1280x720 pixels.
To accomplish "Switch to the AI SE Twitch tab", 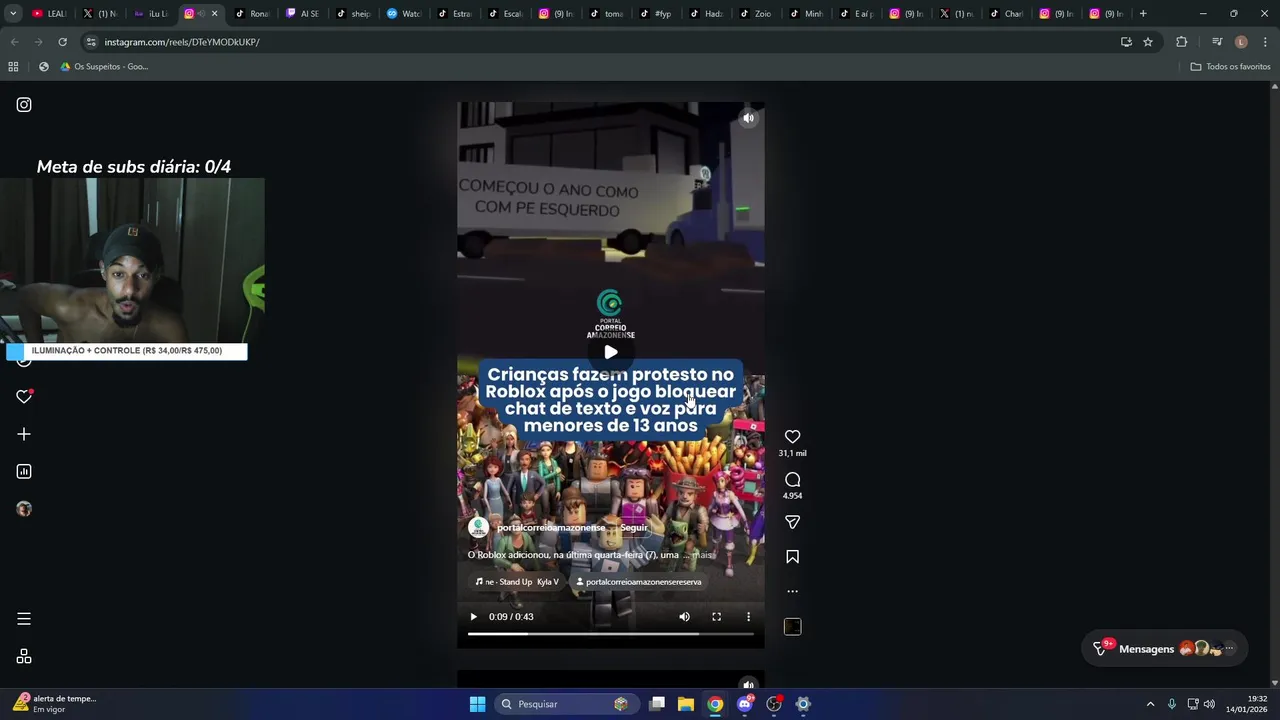I will [303, 14].
